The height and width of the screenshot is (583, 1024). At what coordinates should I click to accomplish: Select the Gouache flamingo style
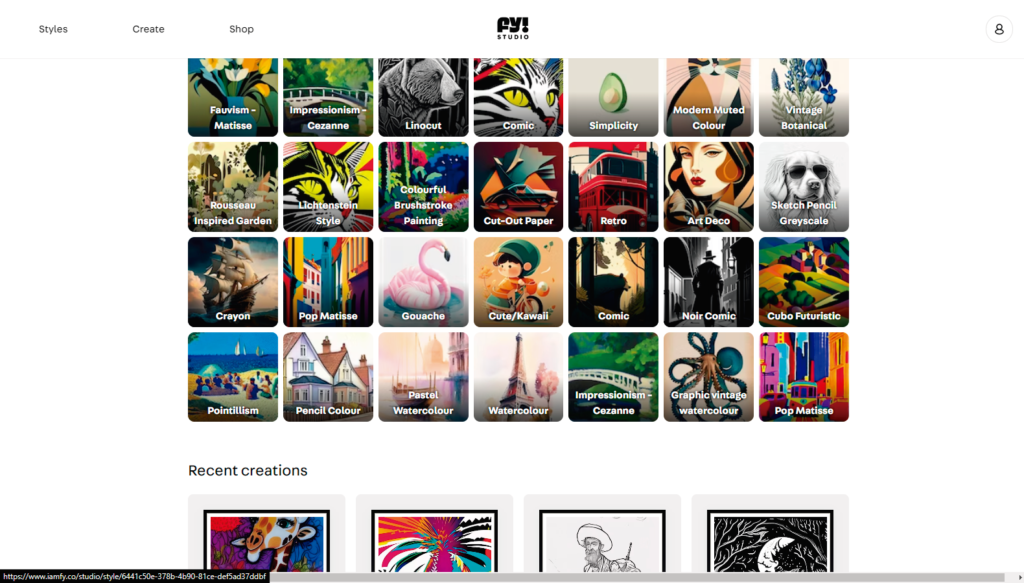tap(423, 282)
